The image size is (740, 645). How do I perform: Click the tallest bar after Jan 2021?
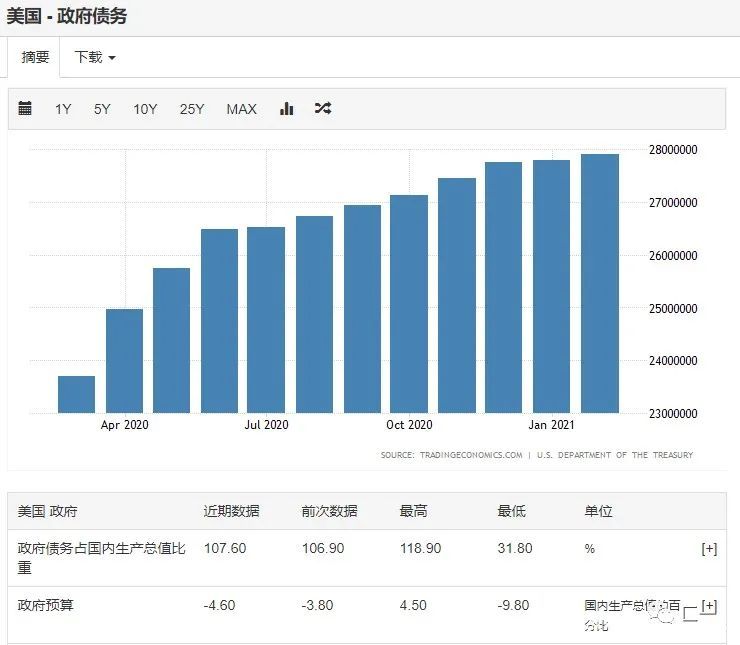600,284
